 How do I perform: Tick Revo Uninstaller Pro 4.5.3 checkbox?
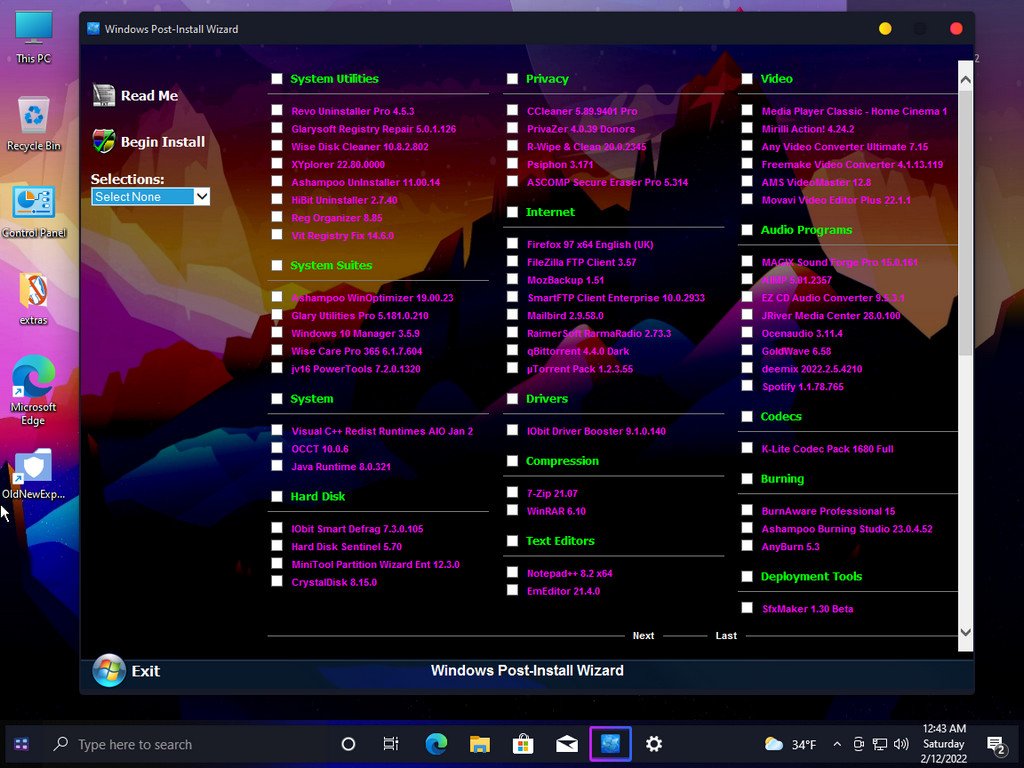pos(277,110)
